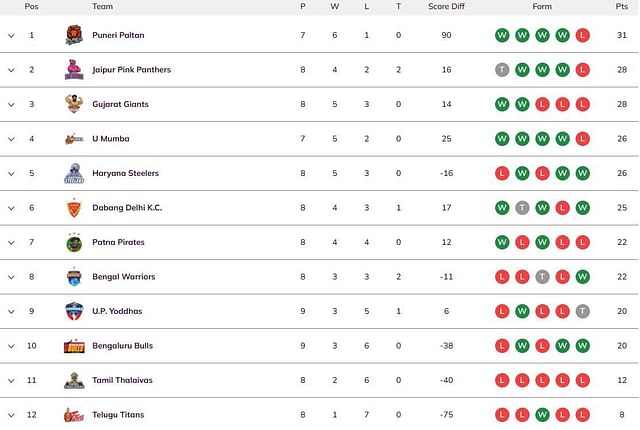Click Puneri Paltan's red L form badge

point(582,35)
